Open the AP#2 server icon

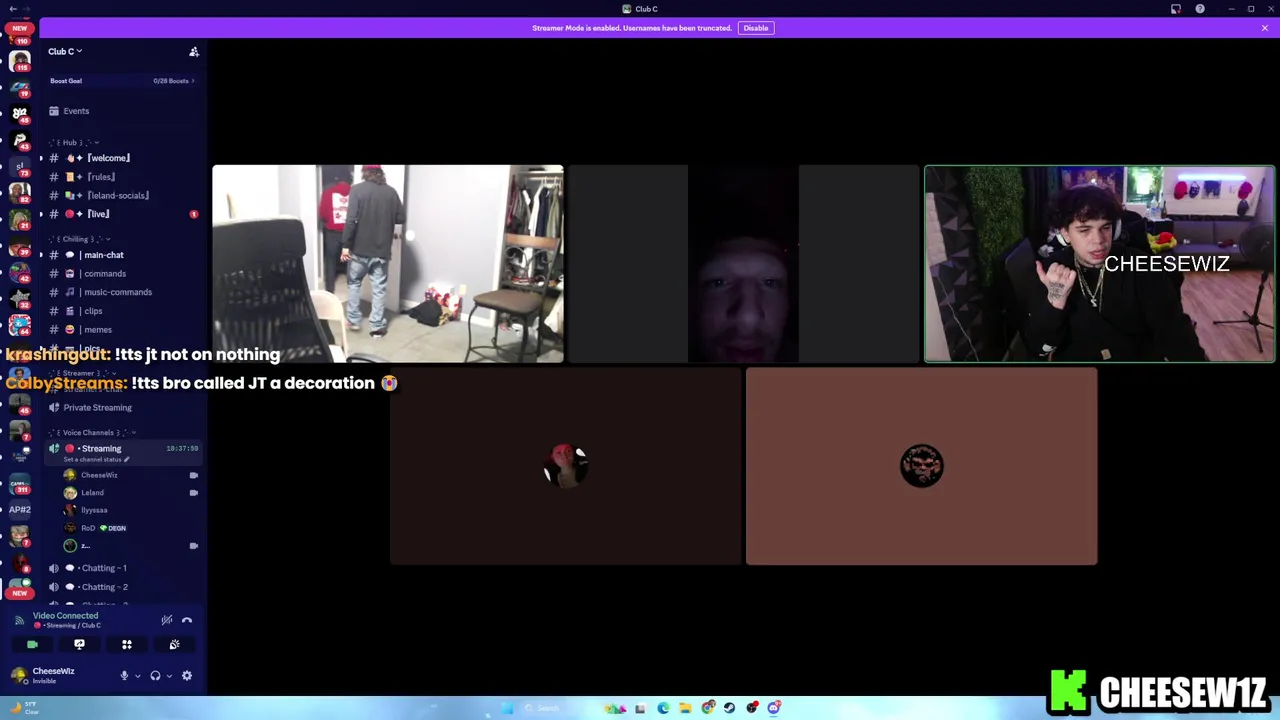(19, 509)
